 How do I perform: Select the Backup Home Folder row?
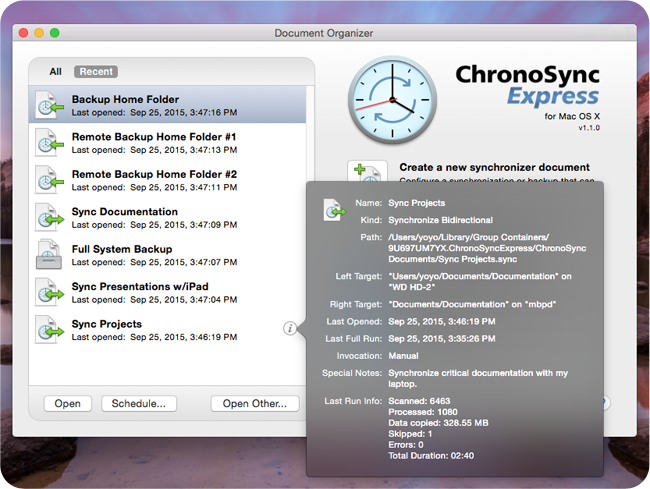(x=167, y=104)
